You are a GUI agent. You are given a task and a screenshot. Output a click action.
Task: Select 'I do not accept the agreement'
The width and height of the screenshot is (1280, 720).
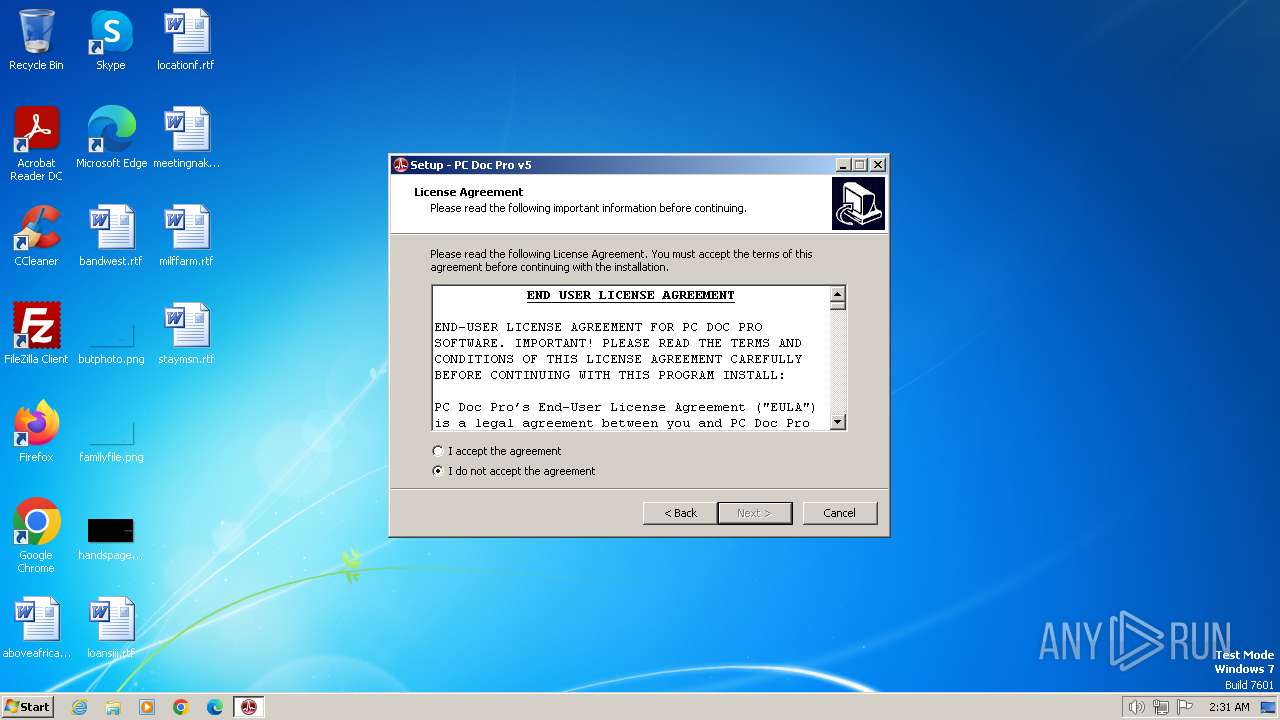click(513, 471)
